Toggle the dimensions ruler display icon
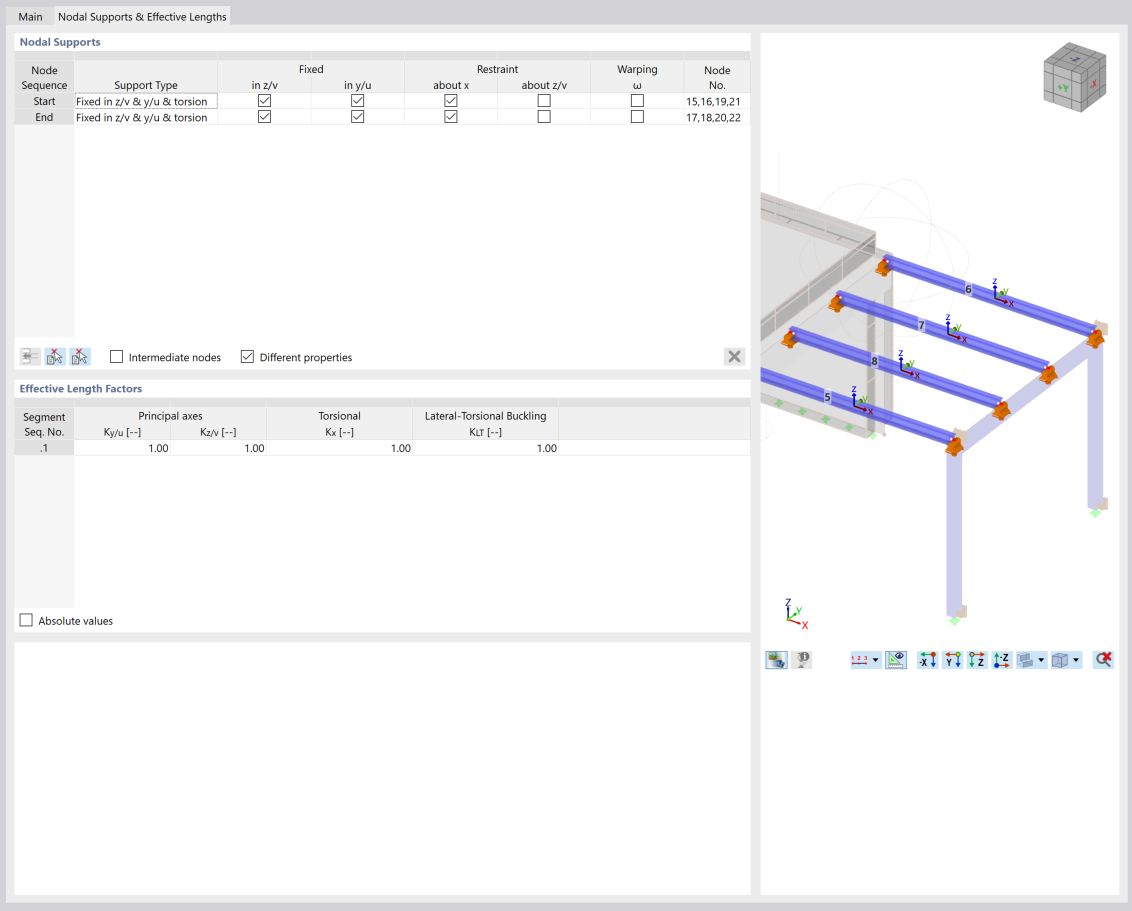Viewport: 1132px width, 911px height. pyautogui.click(x=895, y=659)
